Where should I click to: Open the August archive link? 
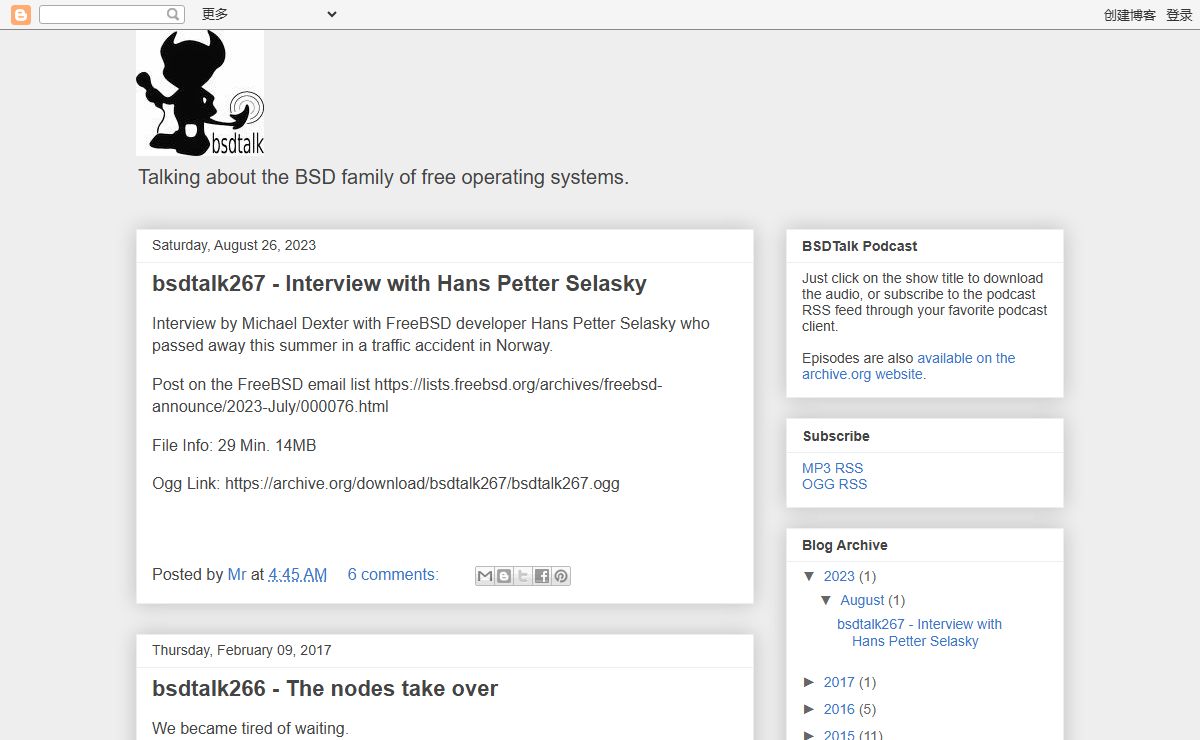pos(862,600)
